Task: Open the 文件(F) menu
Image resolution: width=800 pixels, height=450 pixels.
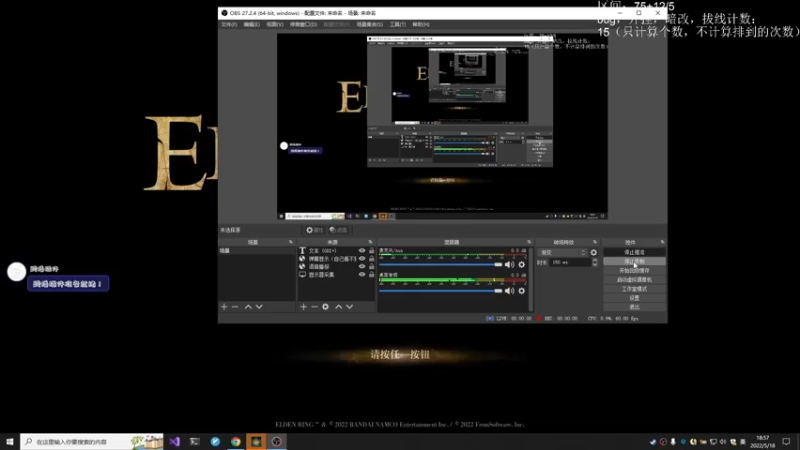Action: pyautogui.click(x=229, y=24)
